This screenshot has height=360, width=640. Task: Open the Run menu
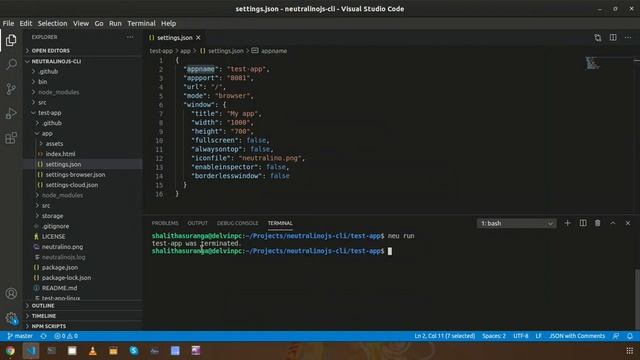click(x=115, y=23)
